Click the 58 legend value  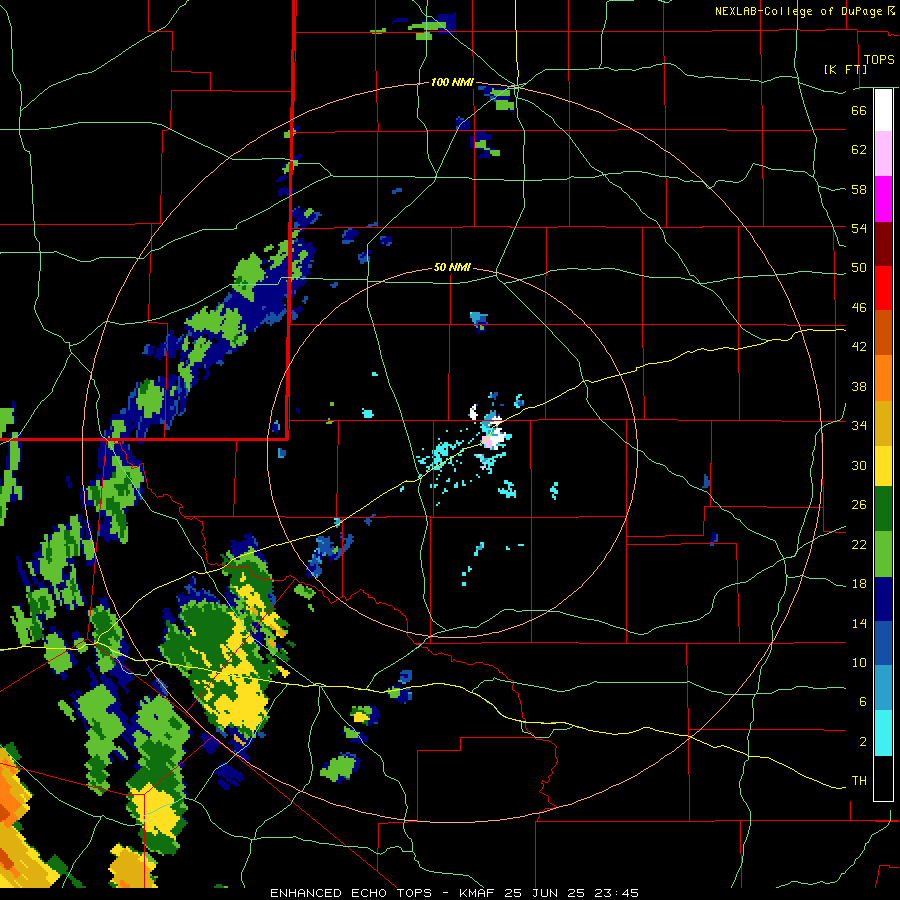coord(859,189)
